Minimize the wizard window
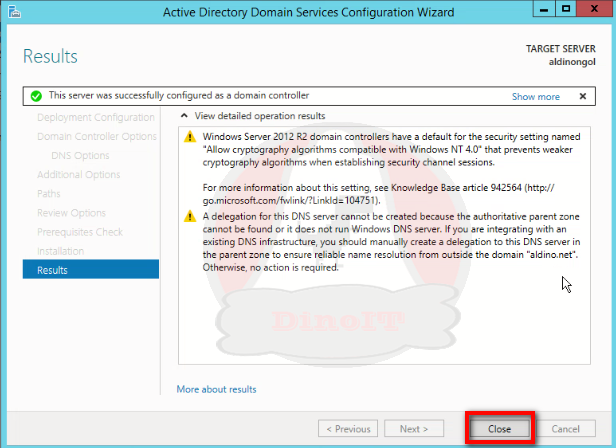The image size is (616, 448). (544, 9)
